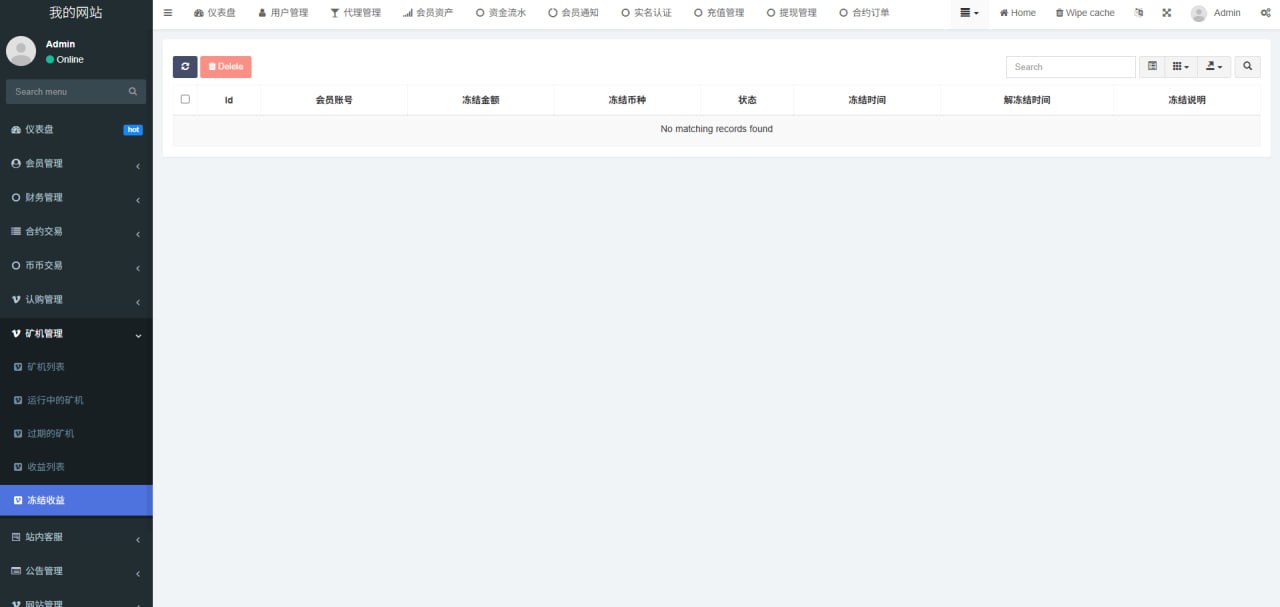The width and height of the screenshot is (1280, 607).
Task: Sort by the 冻结金额 column header
Action: [x=480, y=100]
